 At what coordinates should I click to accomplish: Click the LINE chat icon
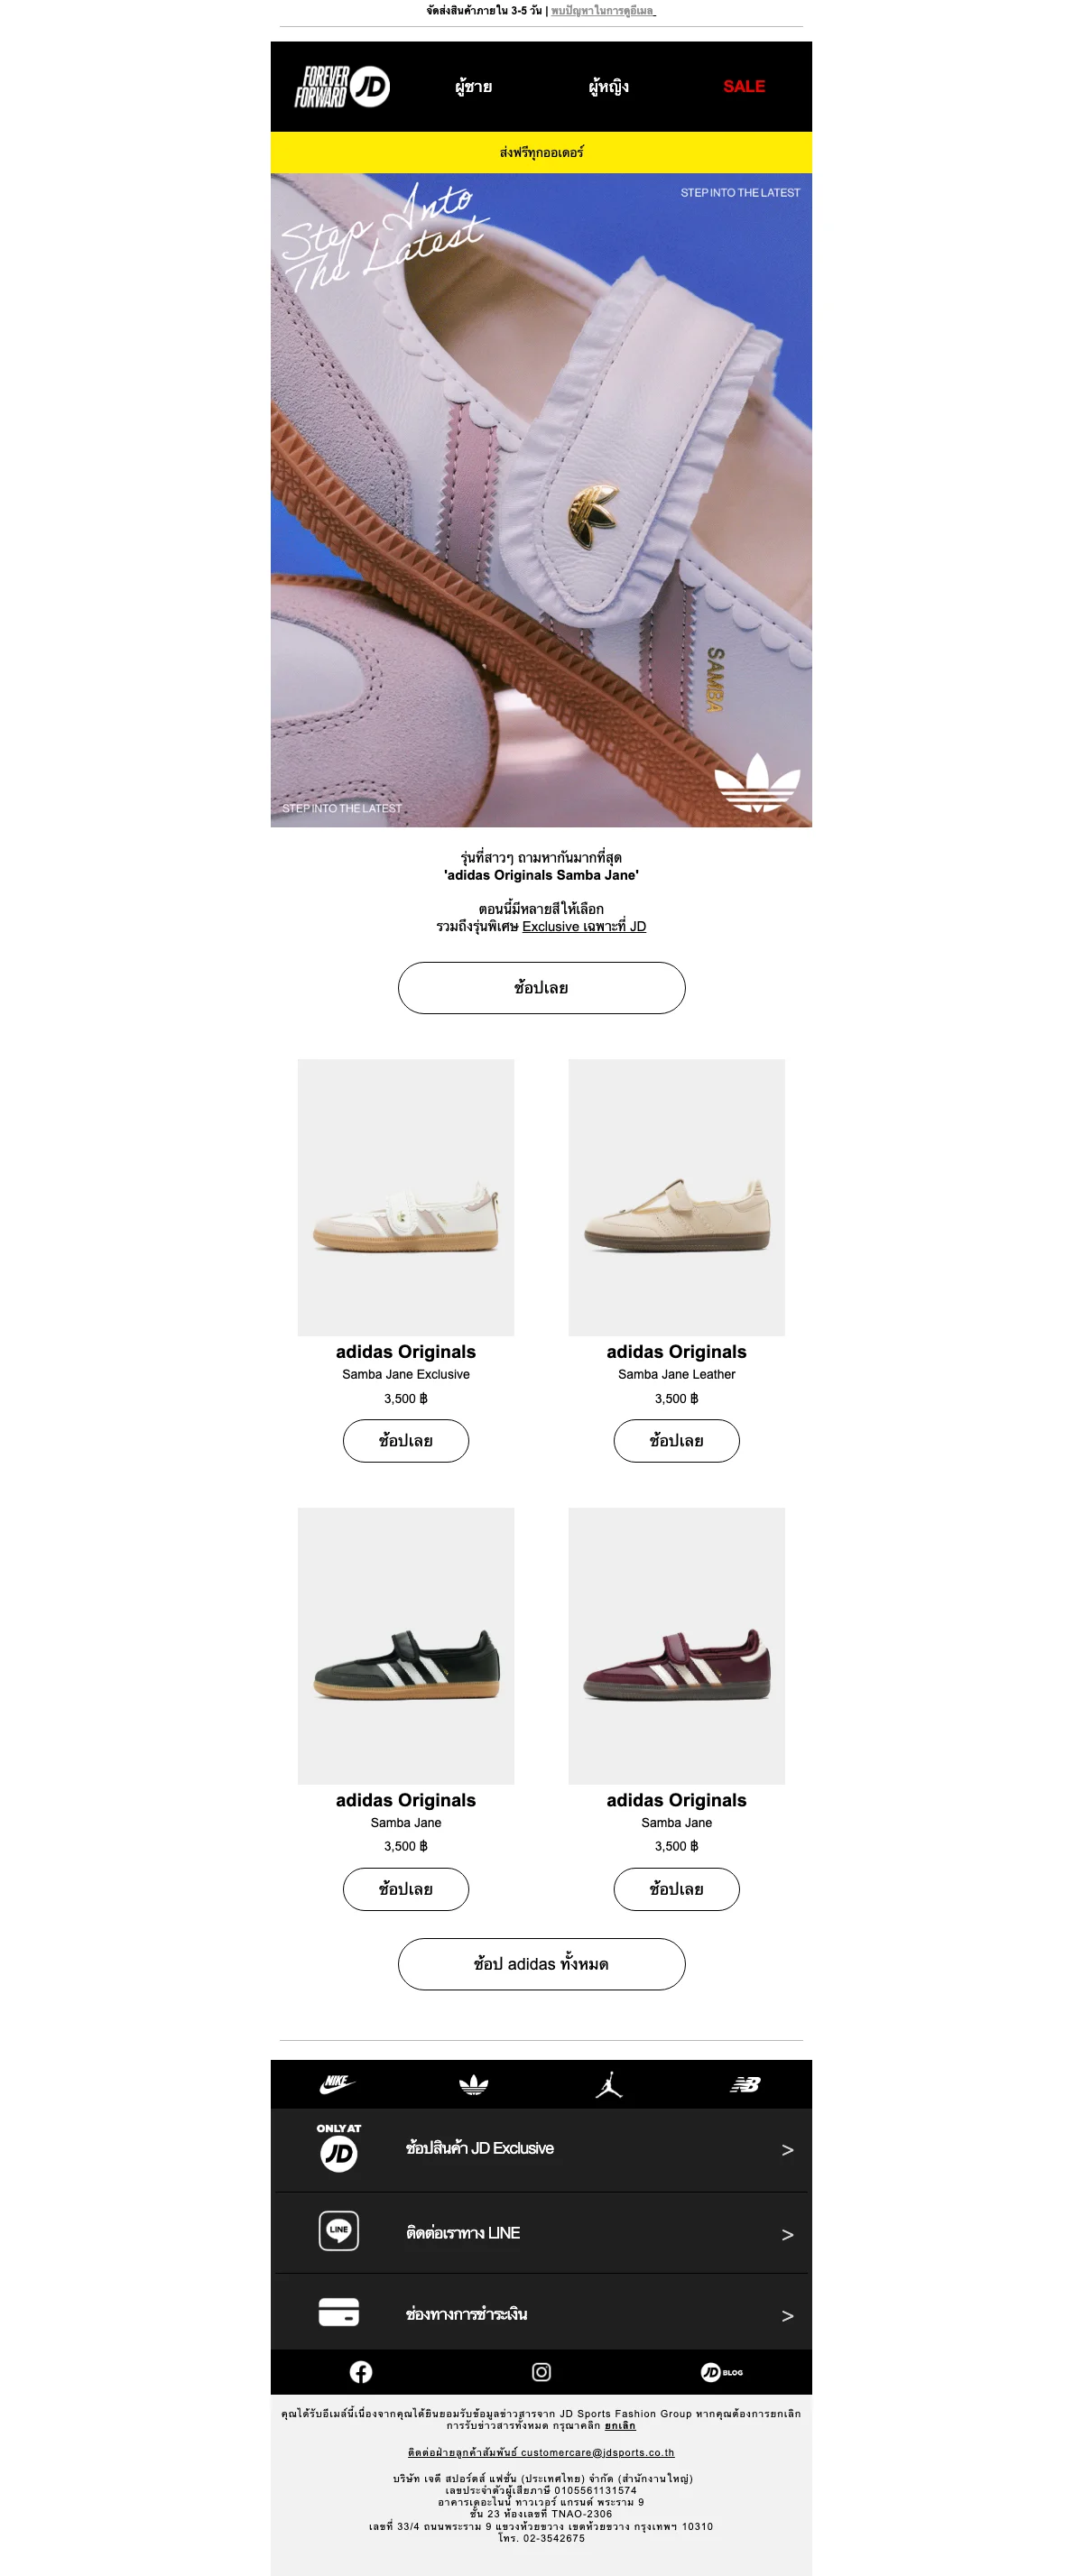click(339, 2231)
